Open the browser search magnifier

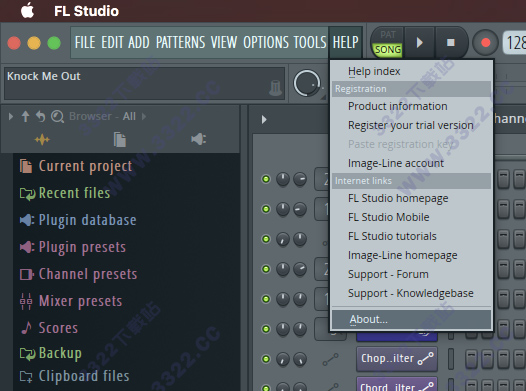coord(57,116)
